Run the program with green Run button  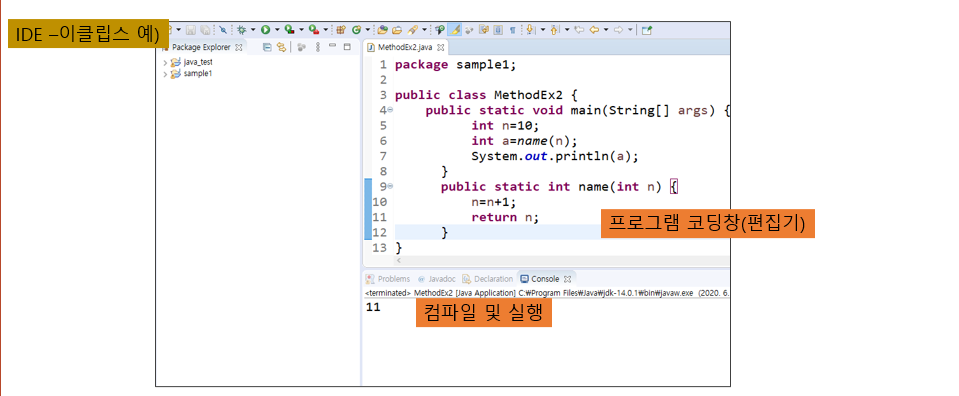click(x=265, y=29)
